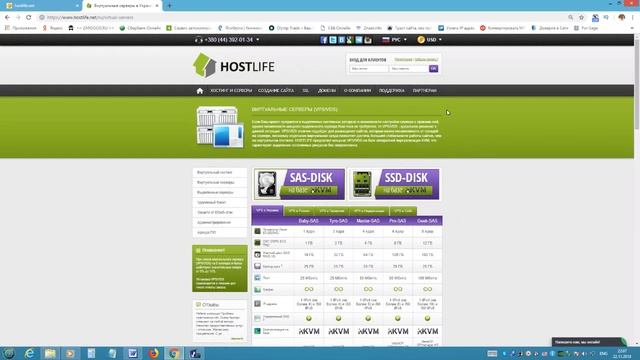This screenshot has height=360, width=640.
Task: Open the home page via house icon
Action: tap(200, 91)
